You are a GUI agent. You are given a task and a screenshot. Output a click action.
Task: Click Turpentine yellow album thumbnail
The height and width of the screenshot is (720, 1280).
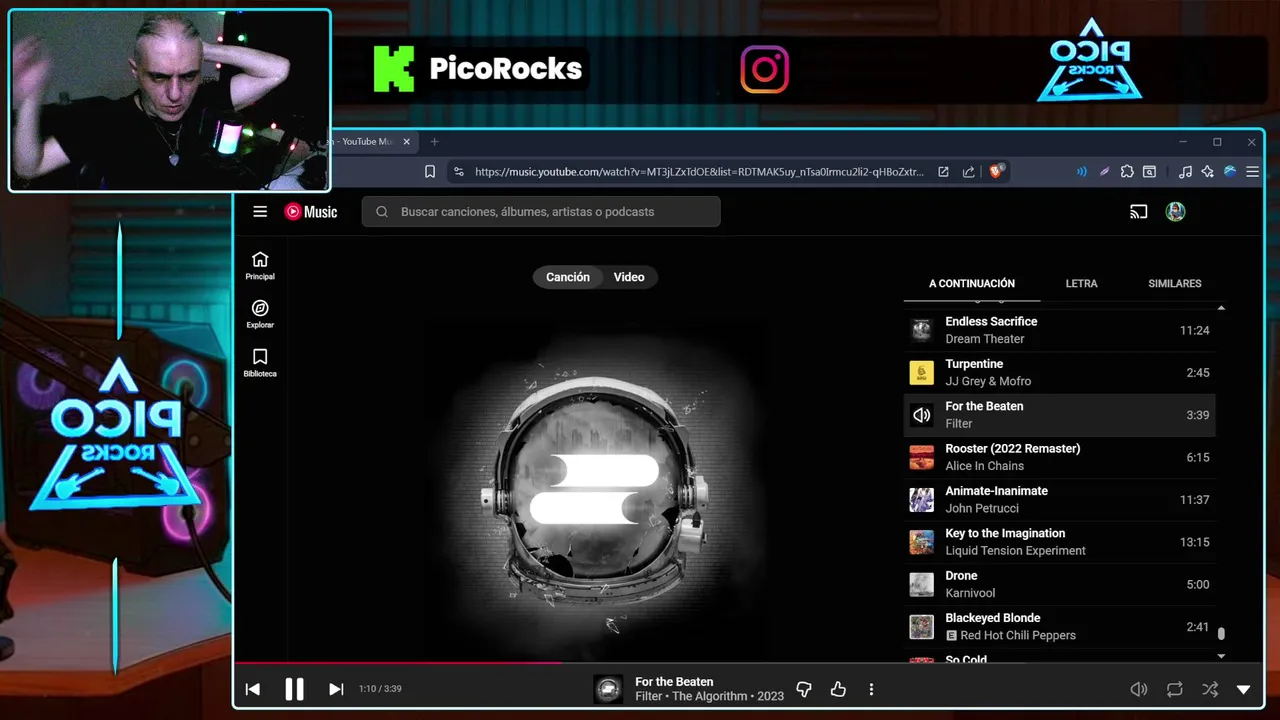(x=921, y=373)
